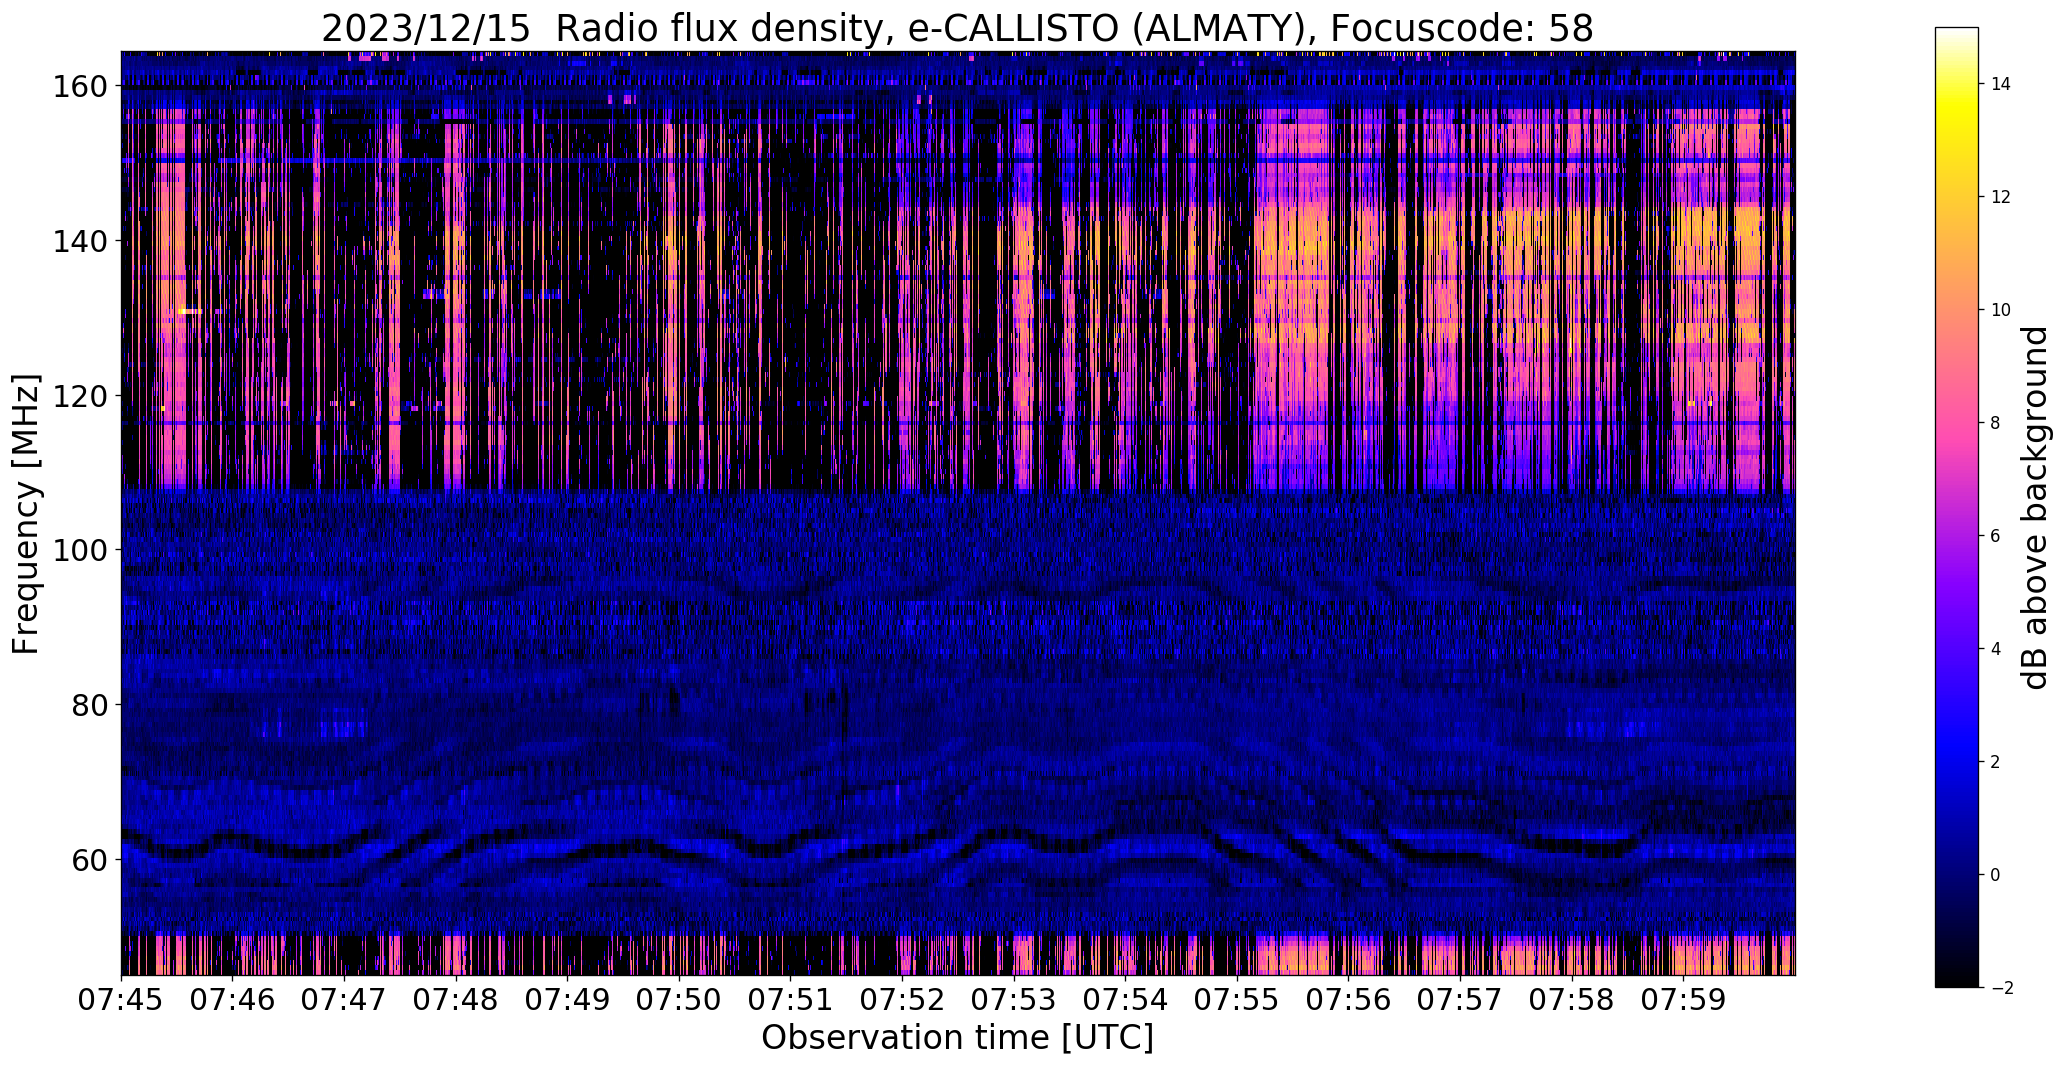Image resolution: width=2066 pixels, height=1067 pixels.
Task: Click the colorbar tick label 2
Action: pyautogui.click(x=1996, y=762)
